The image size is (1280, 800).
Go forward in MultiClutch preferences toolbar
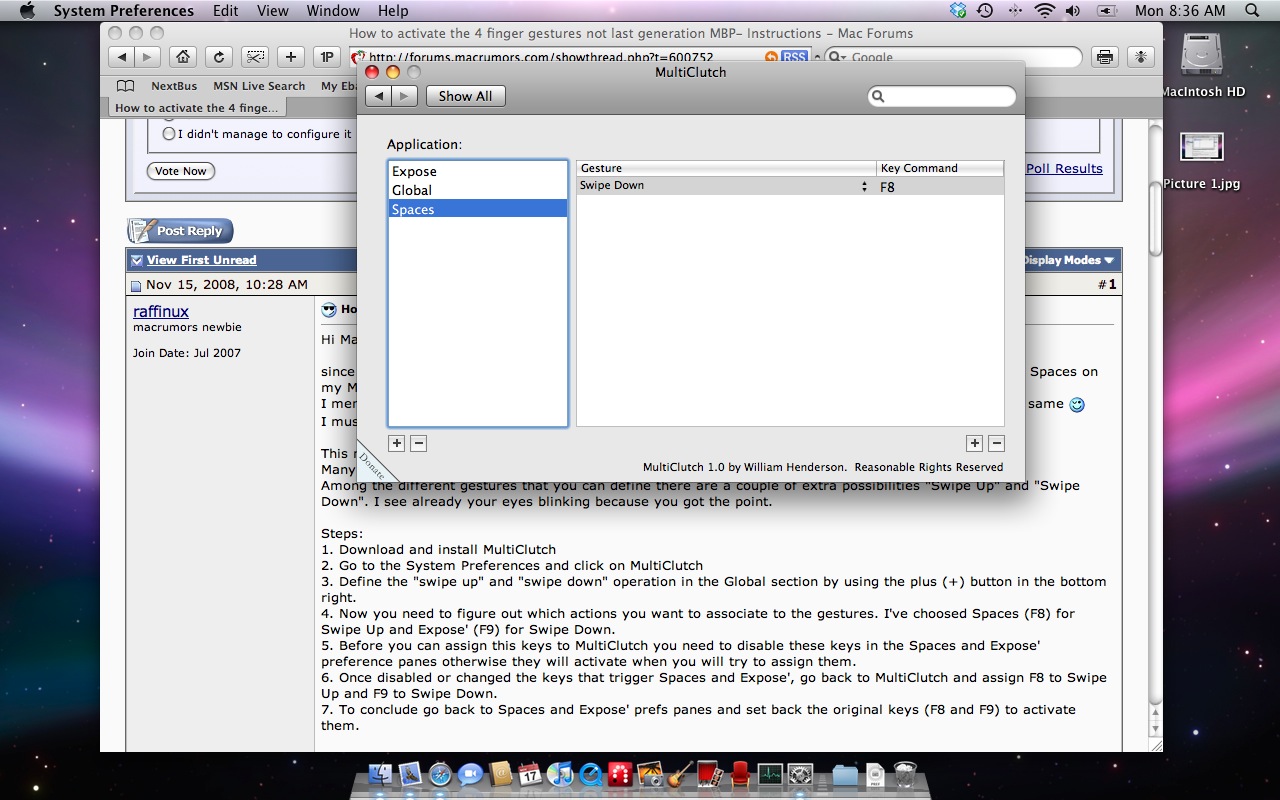click(x=404, y=96)
